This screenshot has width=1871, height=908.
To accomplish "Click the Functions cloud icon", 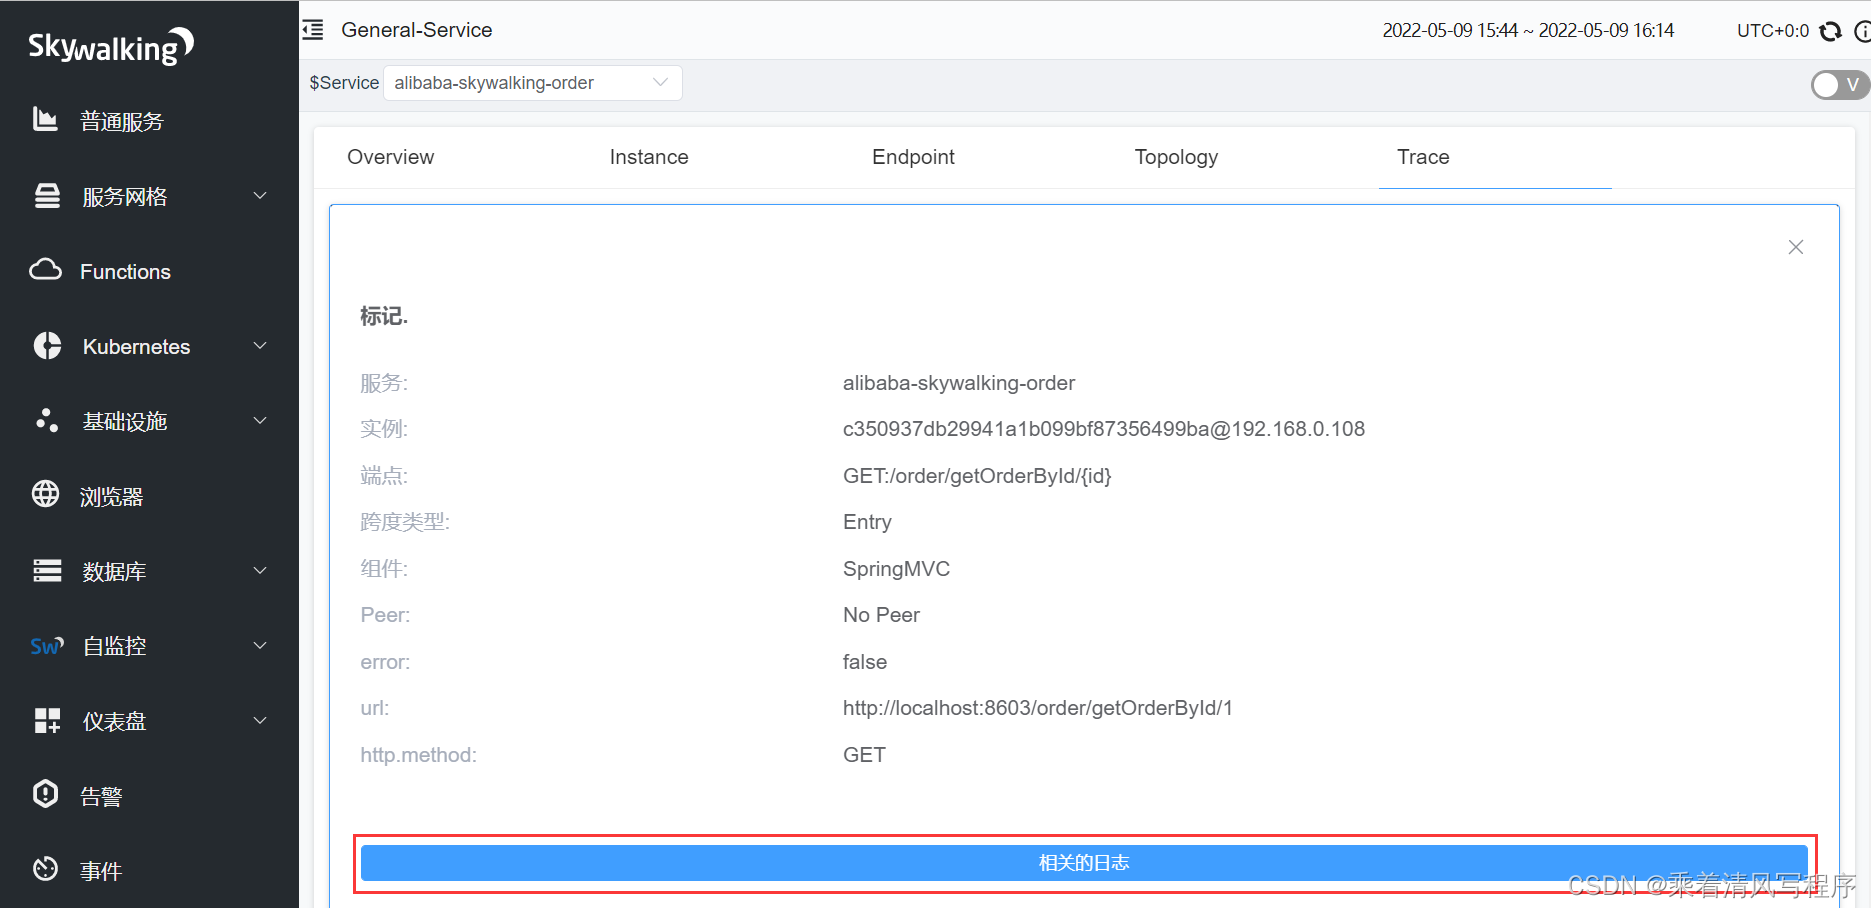I will (46, 270).
